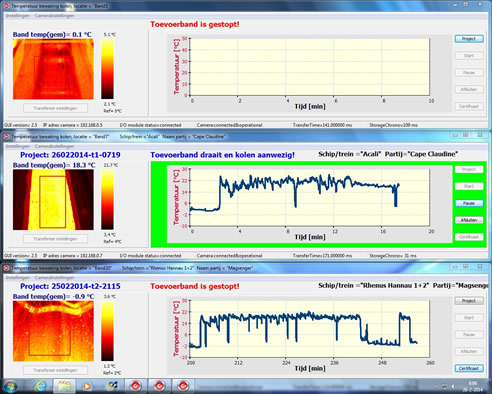Click "Project: 26022014-t1-0719" heading
The image size is (492, 394).
point(70,155)
